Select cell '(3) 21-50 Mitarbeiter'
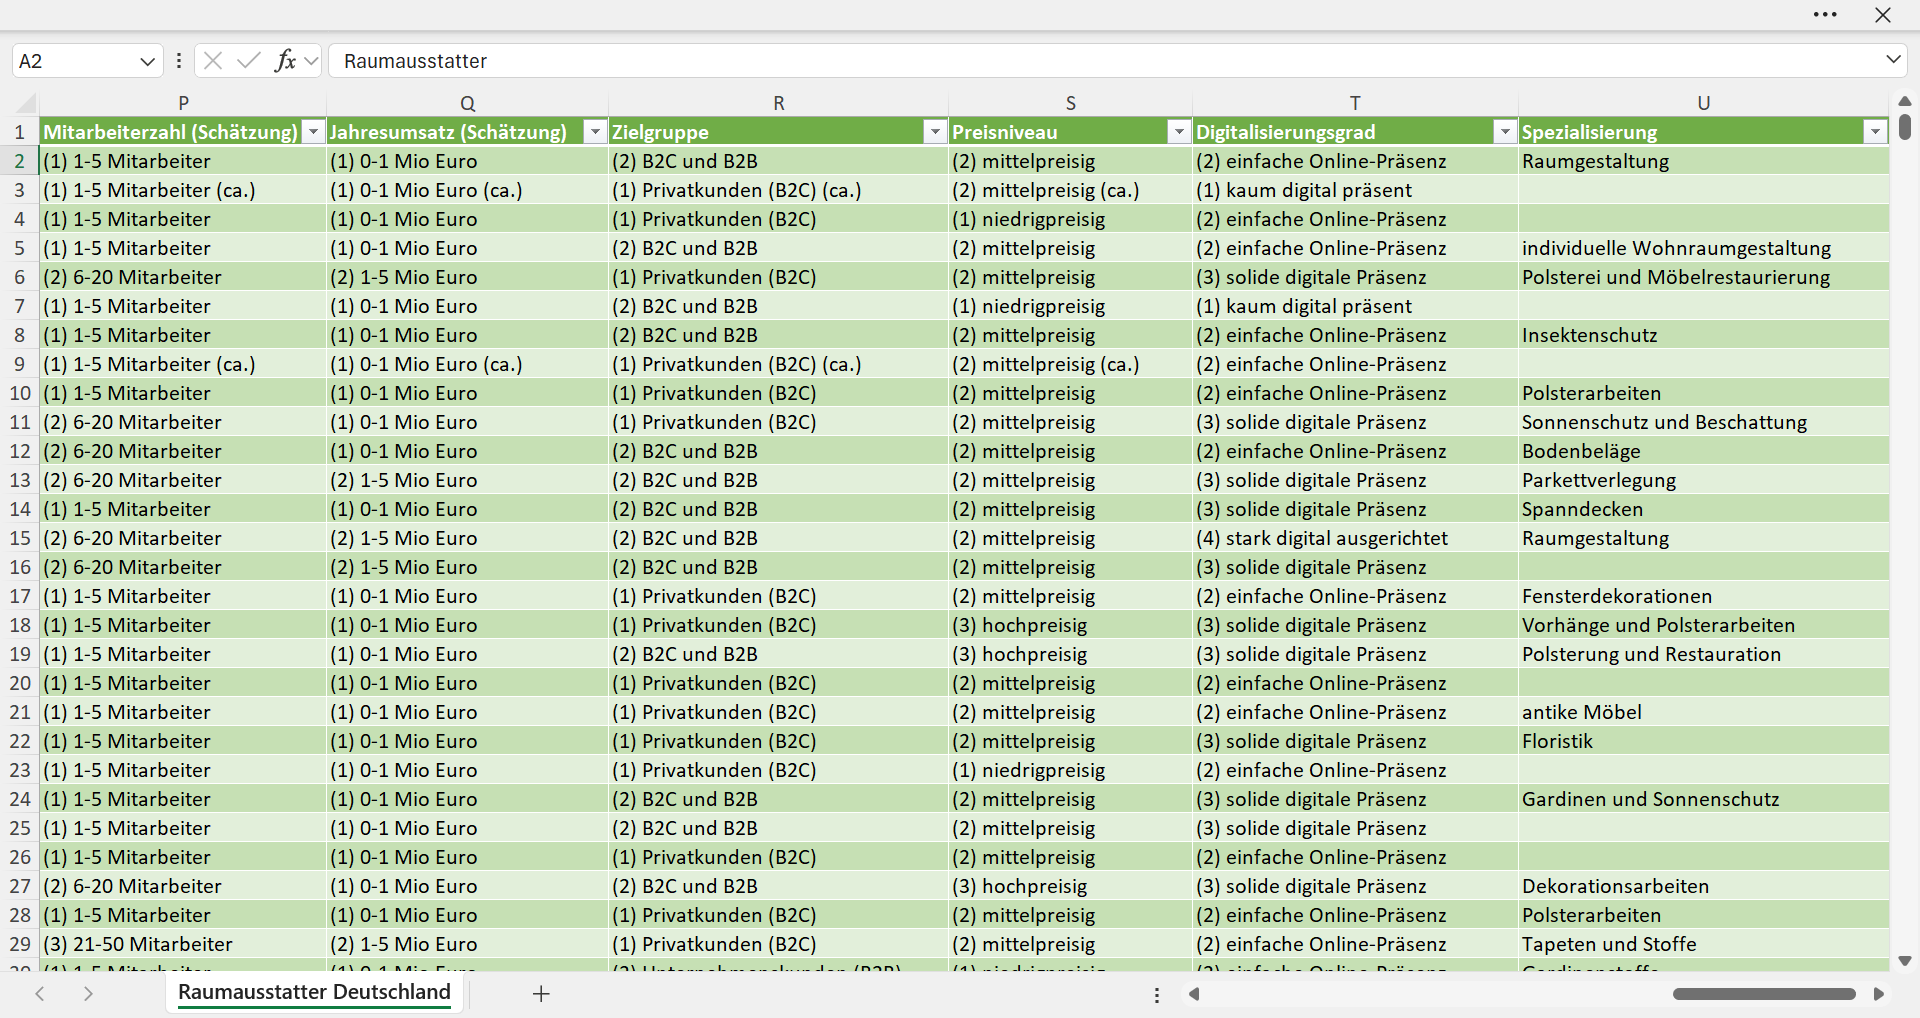The image size is (1920, 1018). [x=183, y=944]
